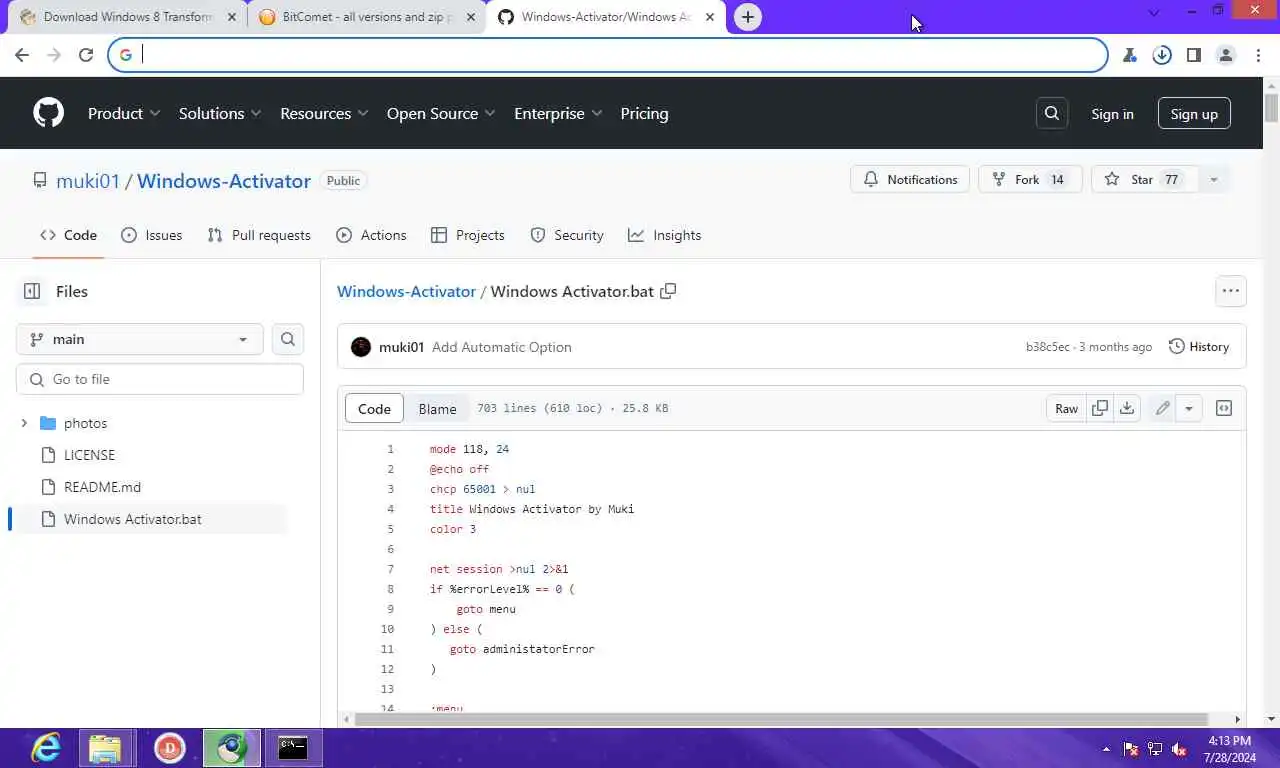
Task: Expand the Solutions menu
Action: [220, 113]
